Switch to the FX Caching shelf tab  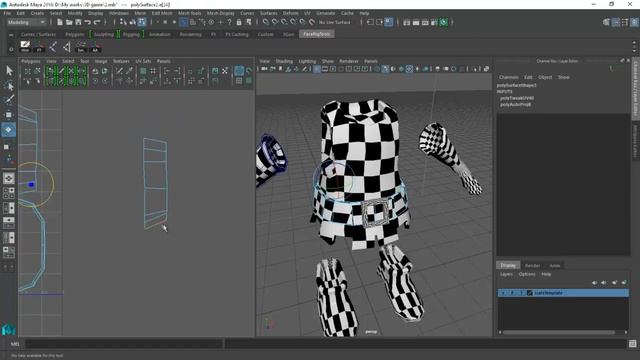[x=237, y=34]
